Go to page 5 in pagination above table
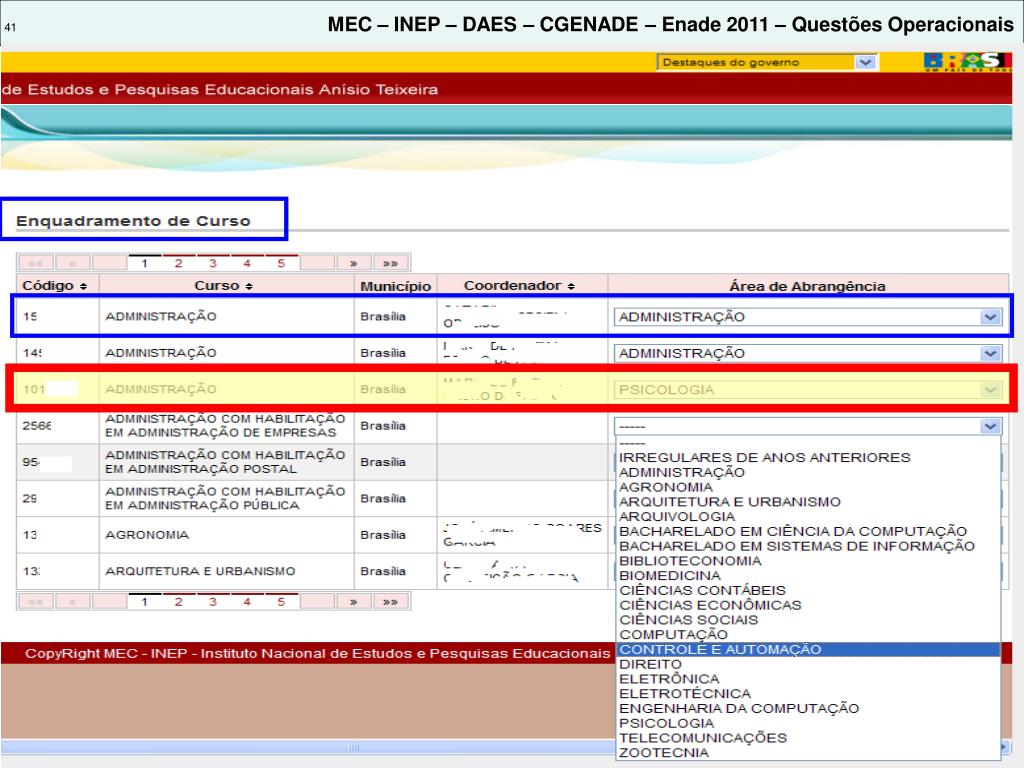Image resolution: width=1024 pixels, height=768 pixels. 281,263
